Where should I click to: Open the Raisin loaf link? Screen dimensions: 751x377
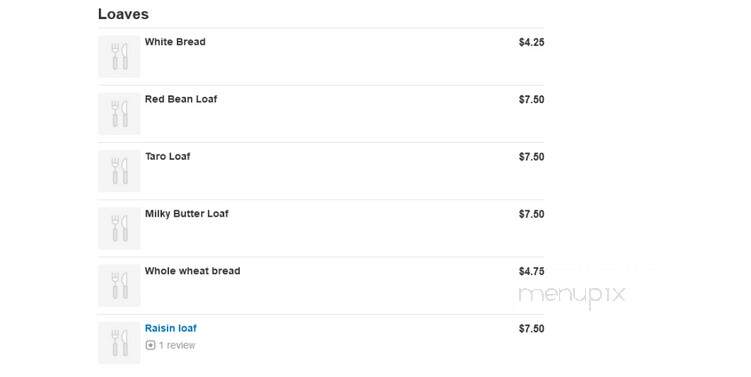pos(171,329)
